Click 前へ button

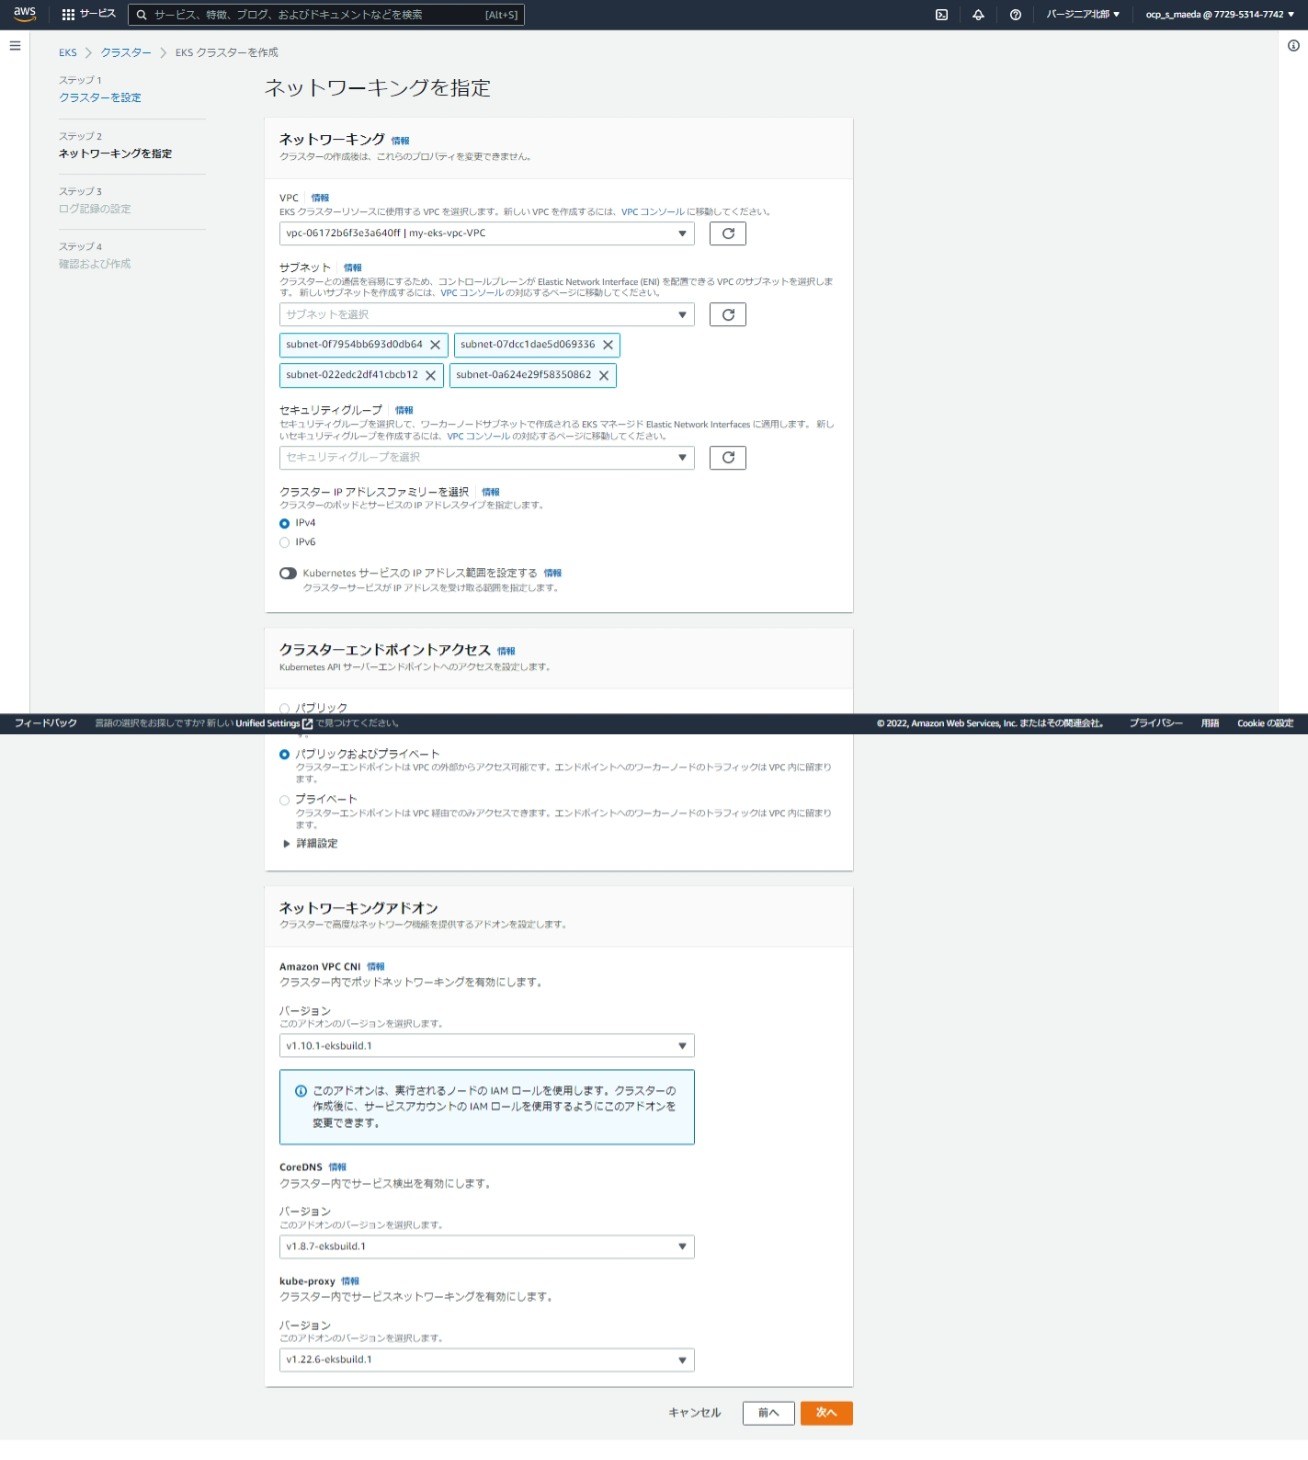point(769,1413)
